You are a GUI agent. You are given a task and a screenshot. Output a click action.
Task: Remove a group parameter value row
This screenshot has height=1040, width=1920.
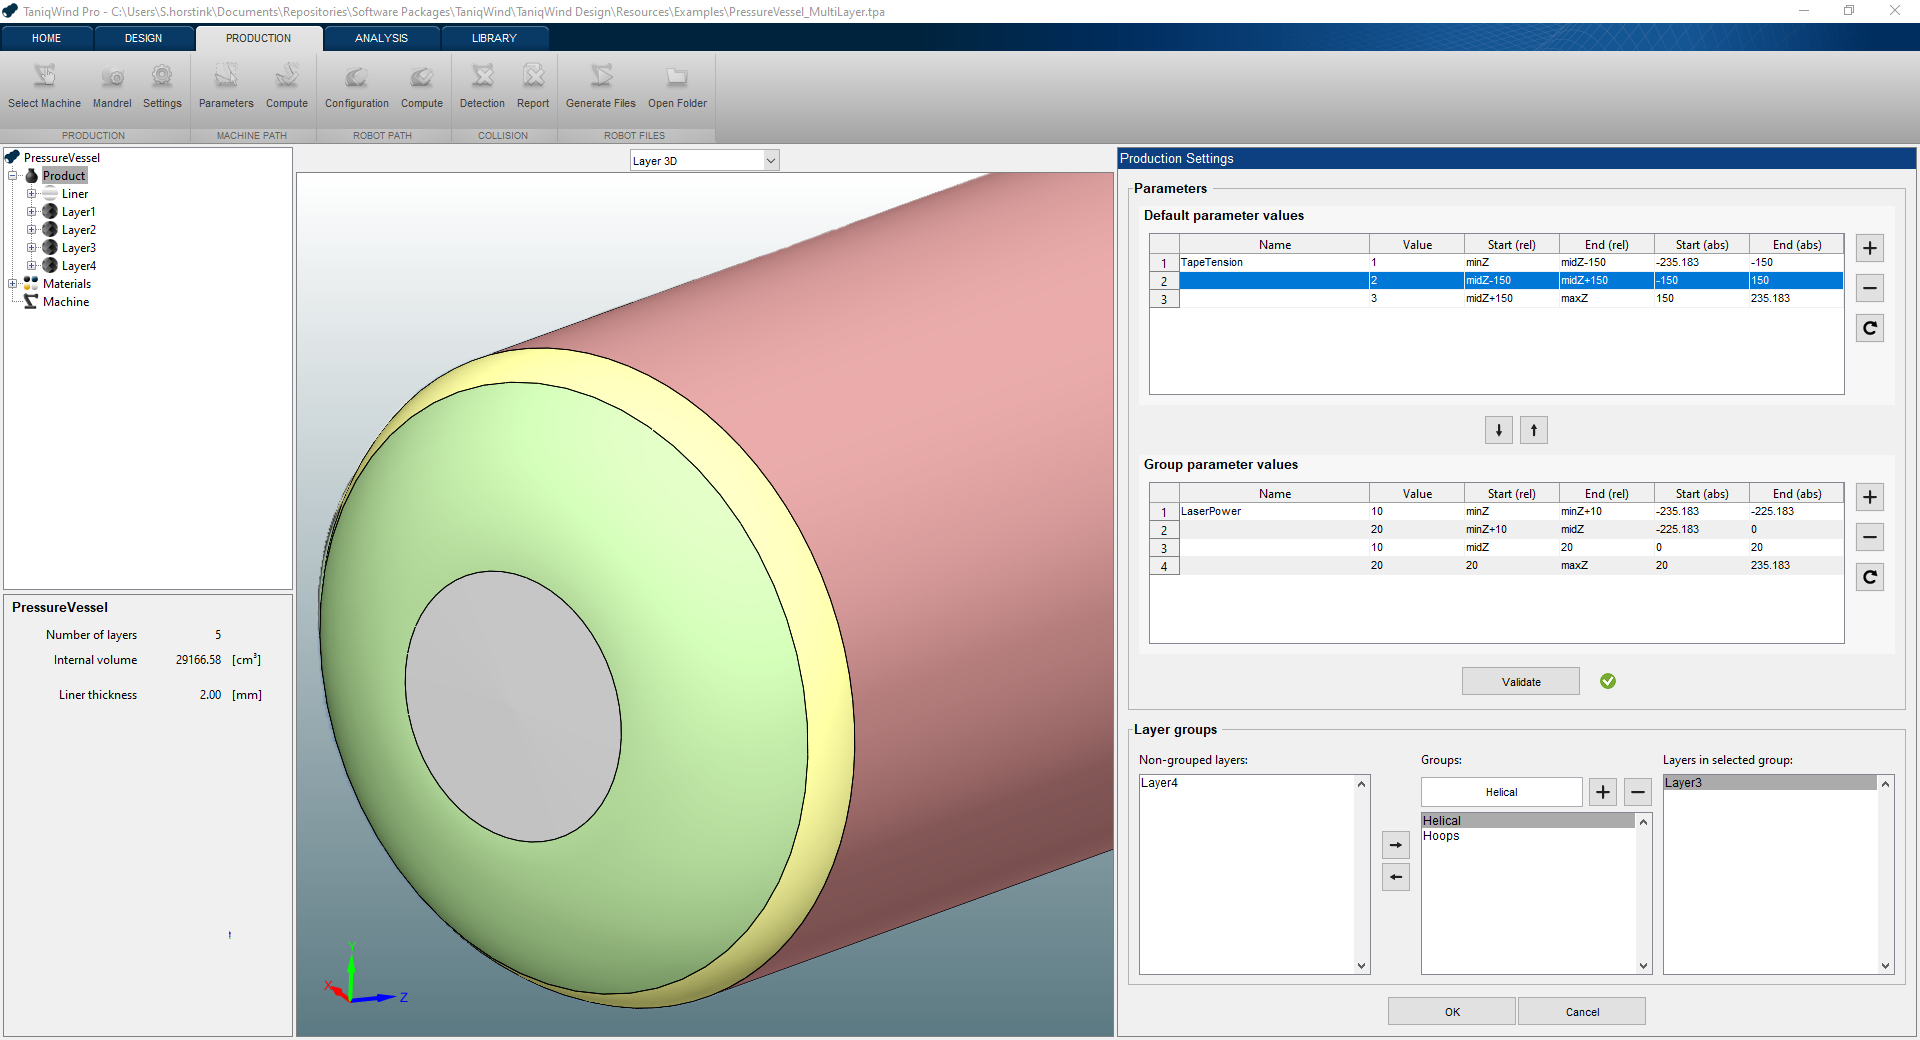point(1870,537)
